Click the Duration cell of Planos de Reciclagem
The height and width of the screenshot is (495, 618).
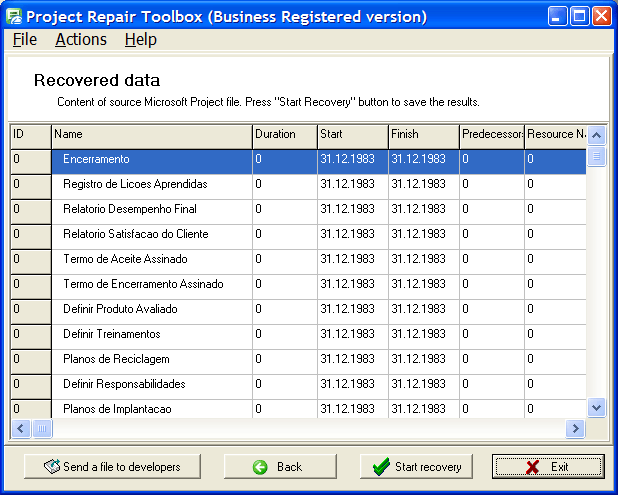[x=285, y=362]
